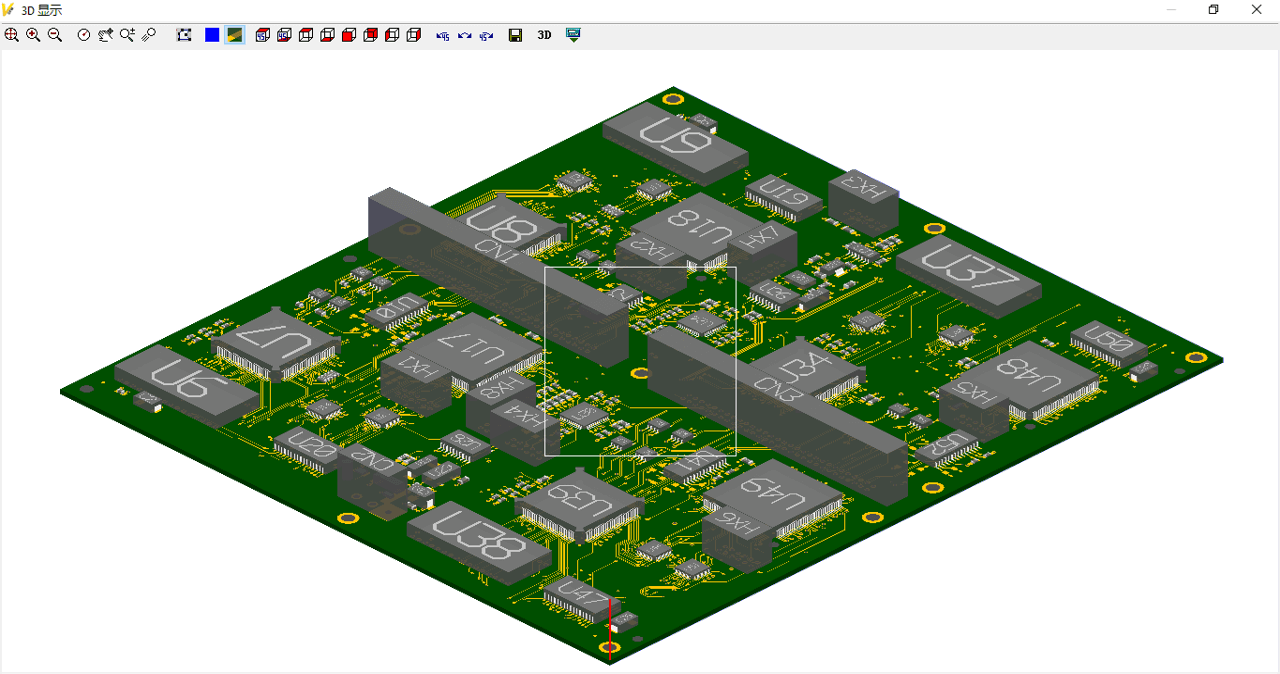
Task: Click the fit-board bounding box icon
Action: point(184,35)
